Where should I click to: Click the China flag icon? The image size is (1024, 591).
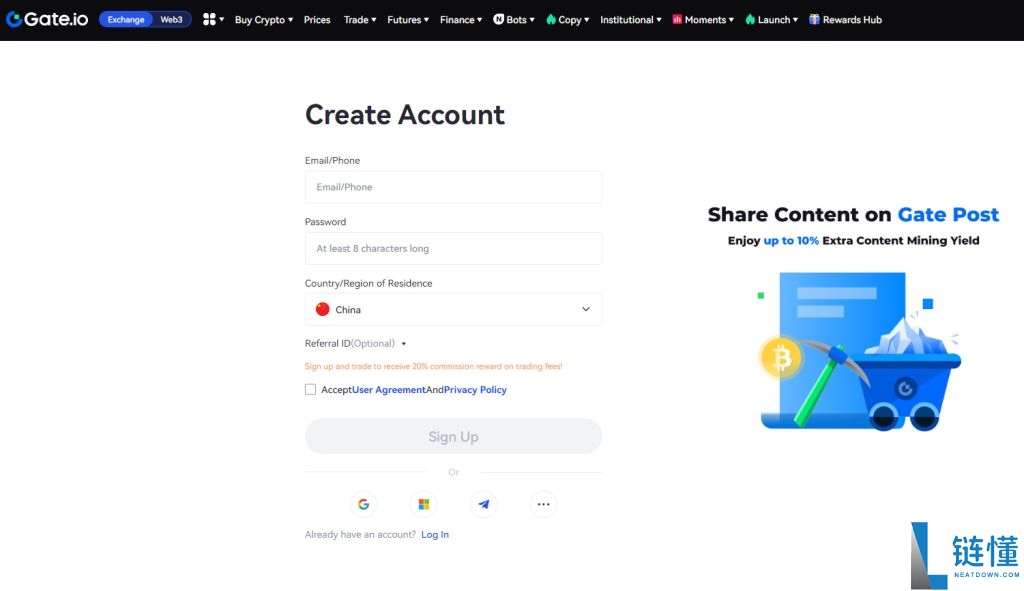[x=323, y=309]
